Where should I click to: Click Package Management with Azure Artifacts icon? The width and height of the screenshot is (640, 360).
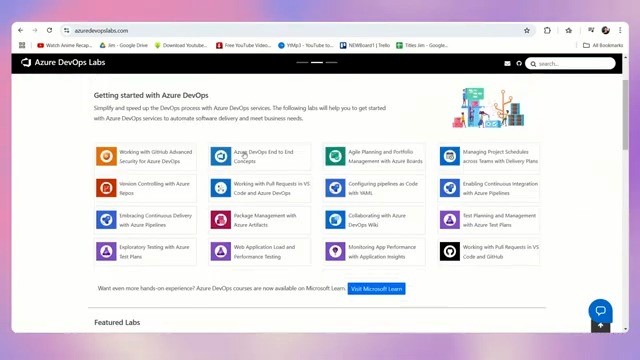pyautogui.click(x=221, y=220)
